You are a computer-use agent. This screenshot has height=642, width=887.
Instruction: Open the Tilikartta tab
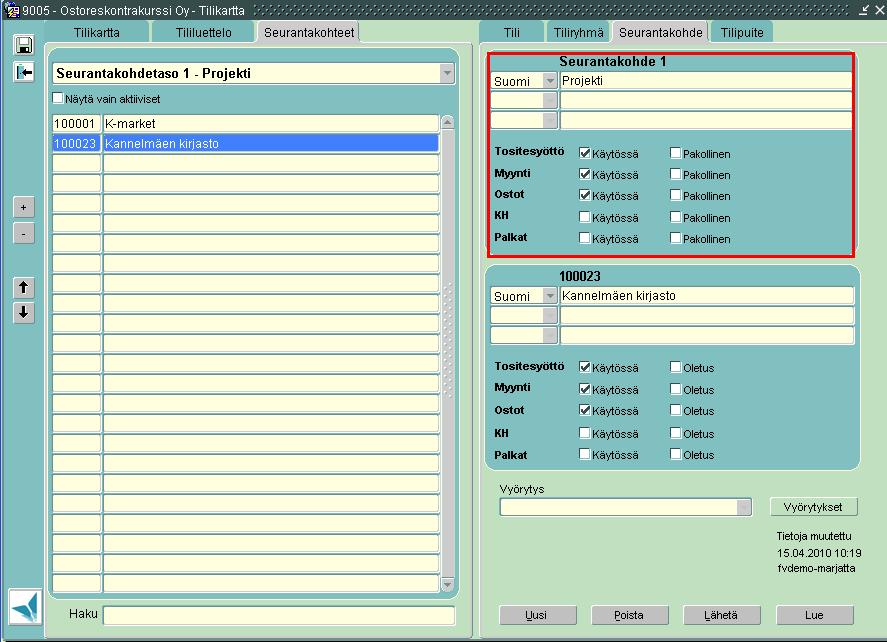[97, 32]
